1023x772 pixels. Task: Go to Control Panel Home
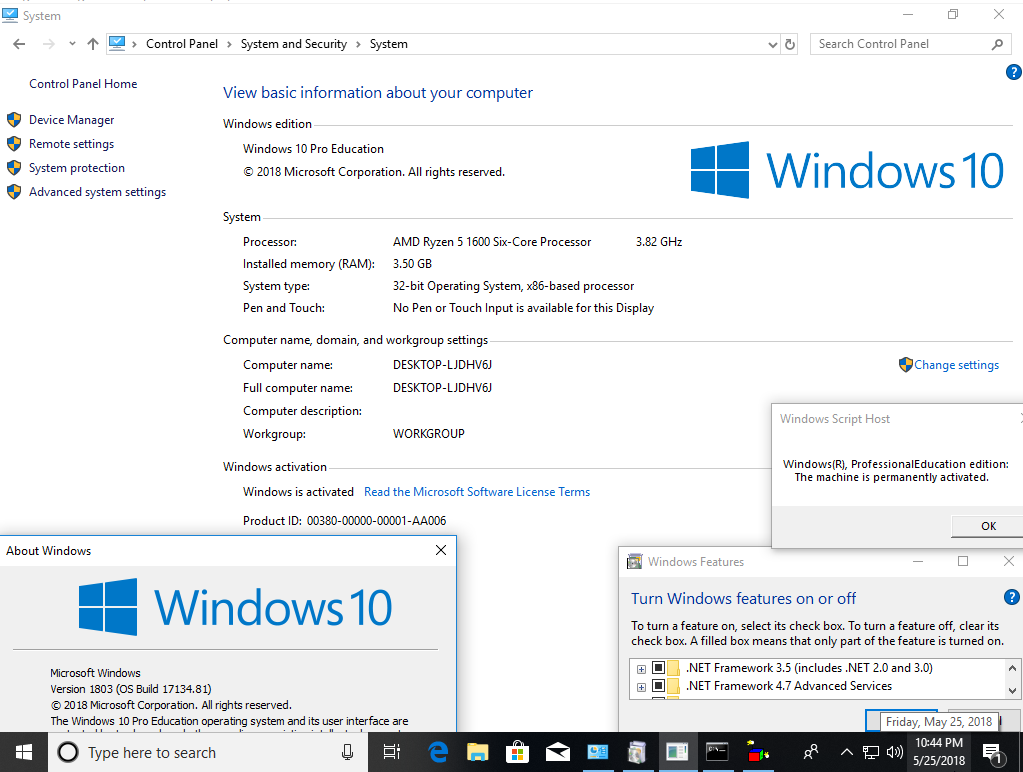pos(83,84)
